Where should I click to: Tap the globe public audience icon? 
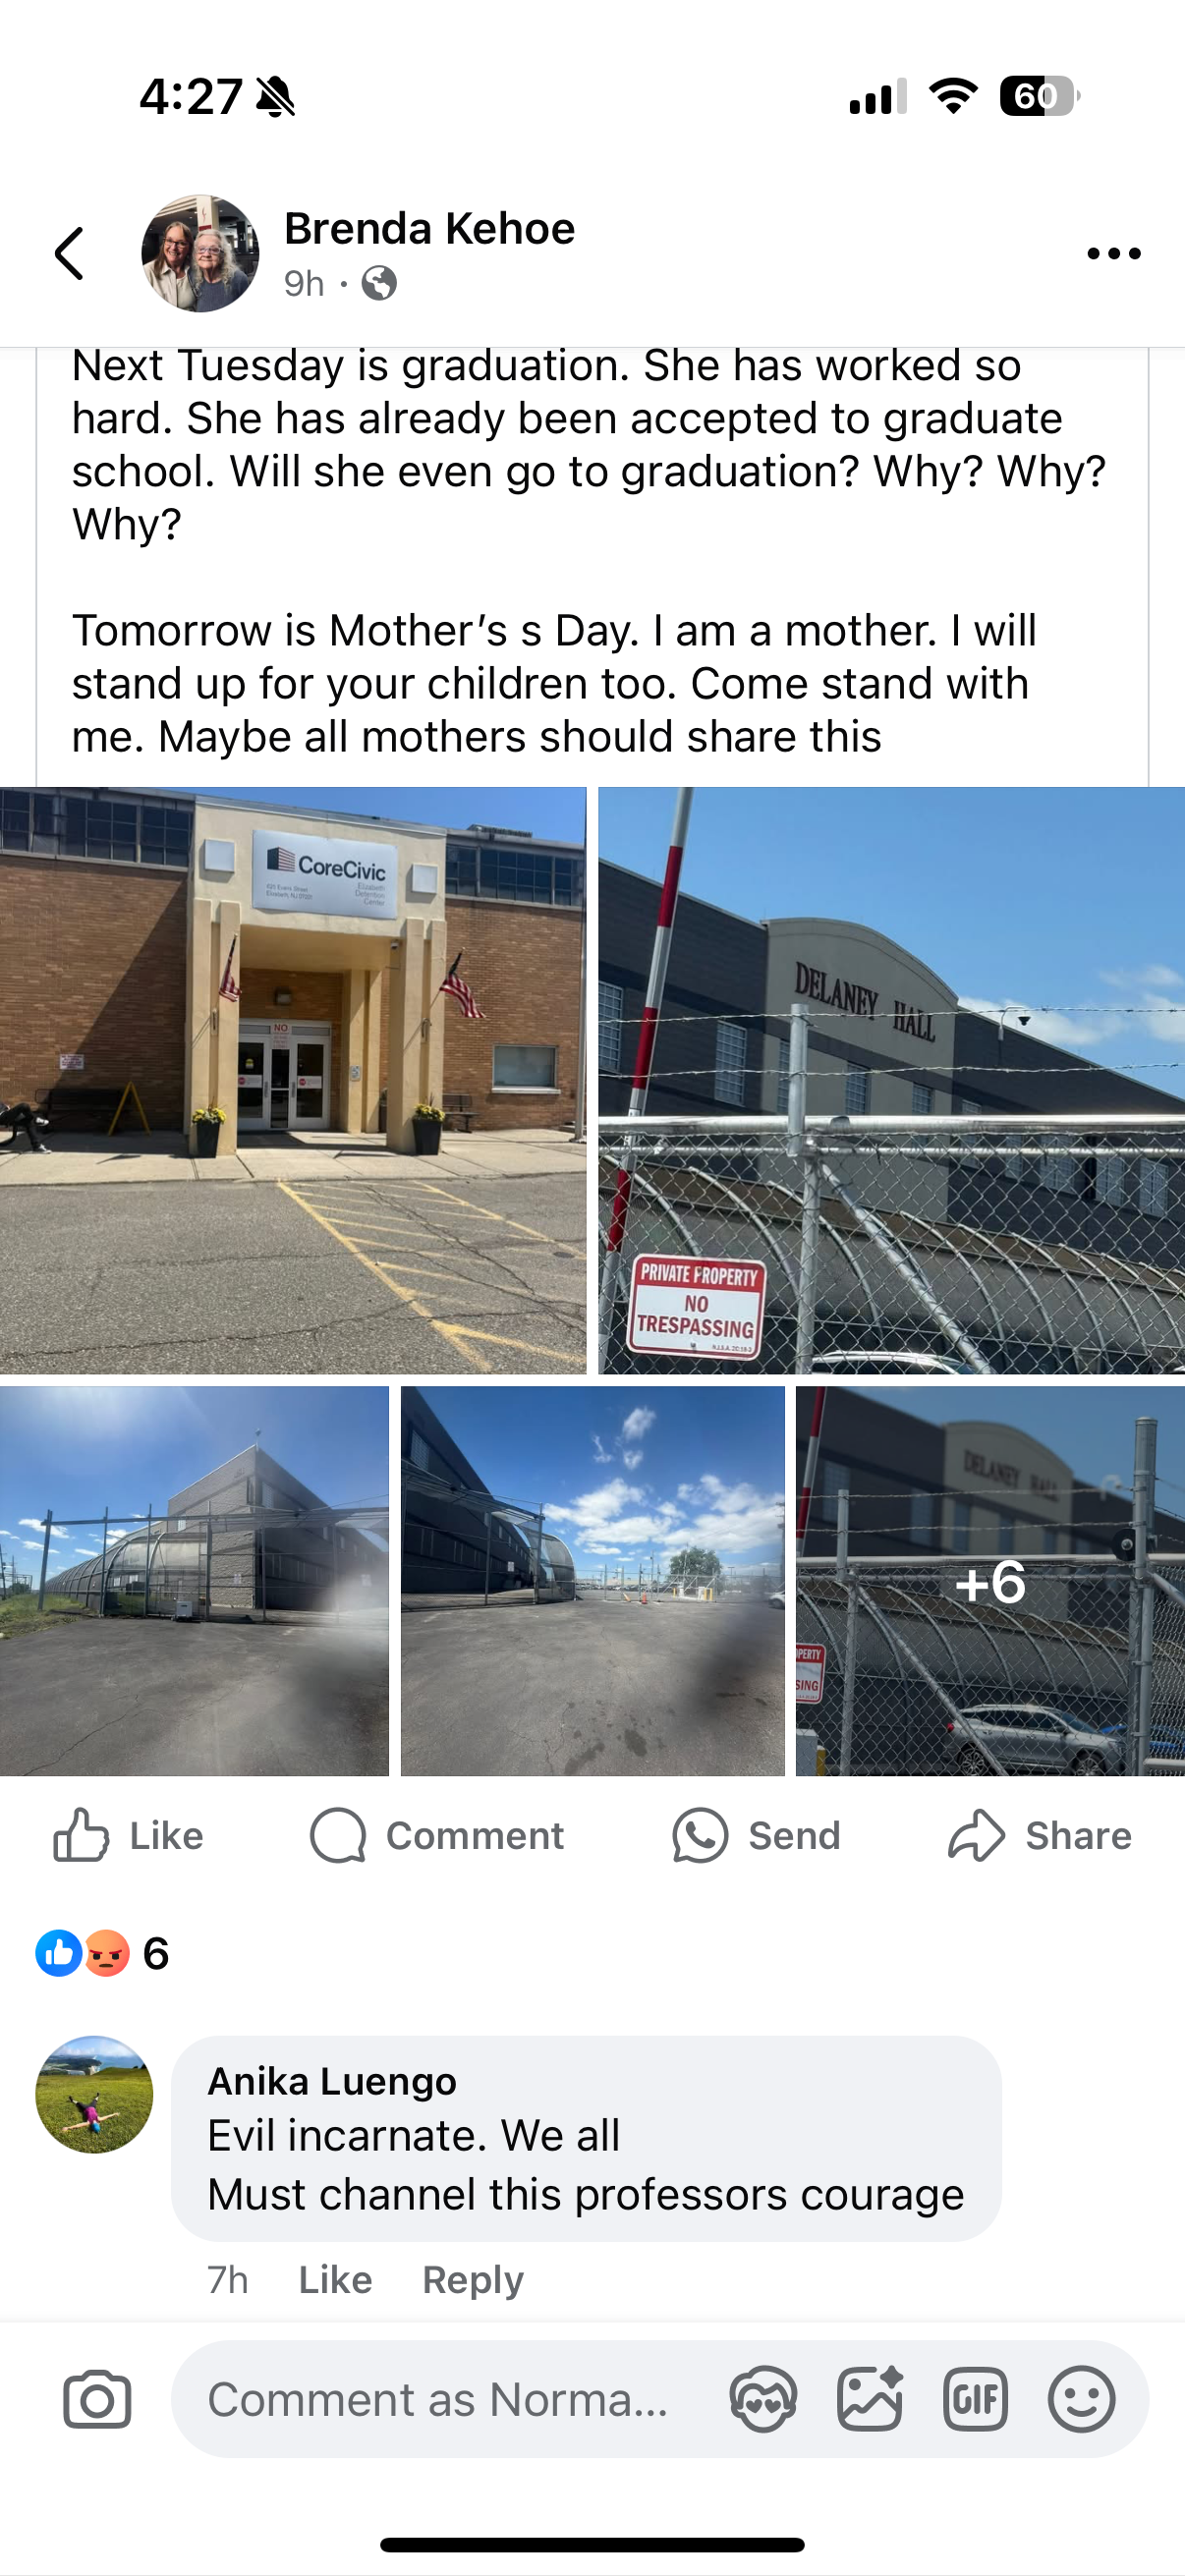click(x=379, y=284)
